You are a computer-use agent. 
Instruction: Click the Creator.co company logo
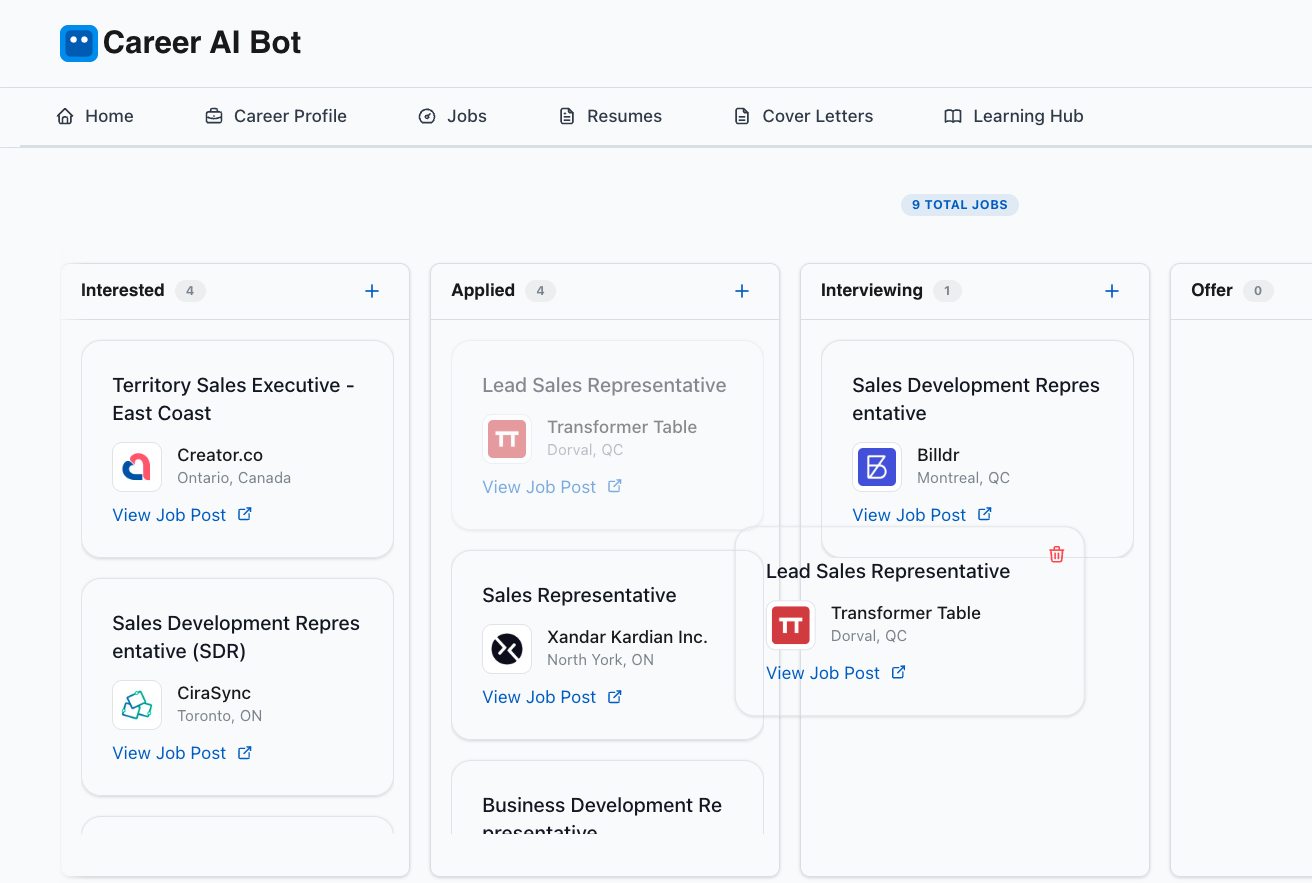[x=137, y=467]
